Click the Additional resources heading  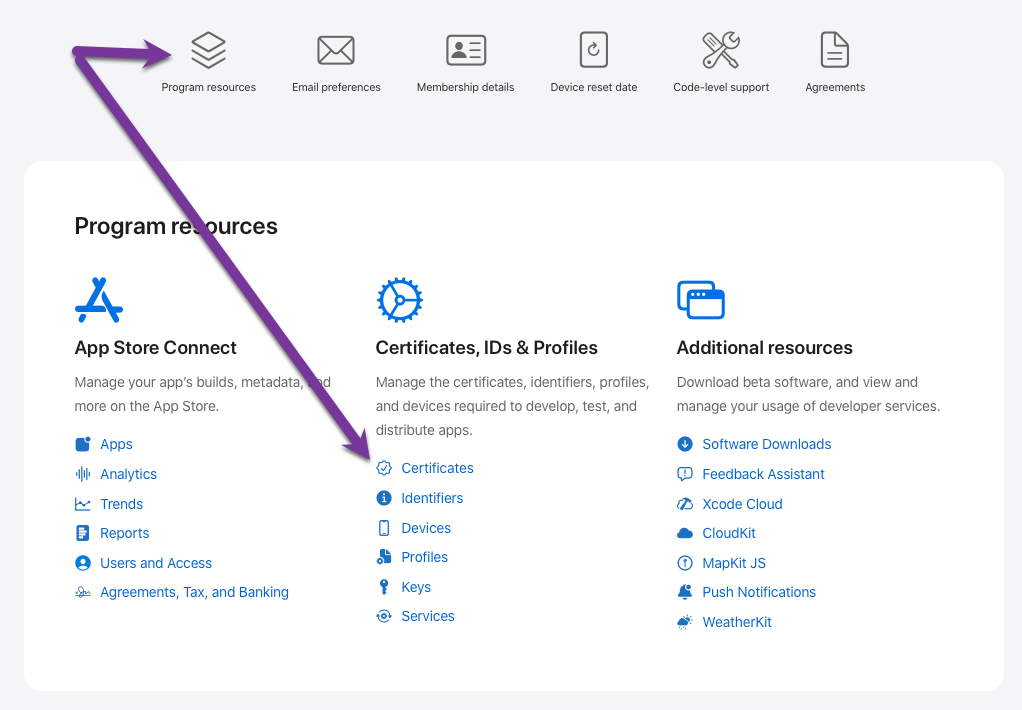tap(765, 348)
